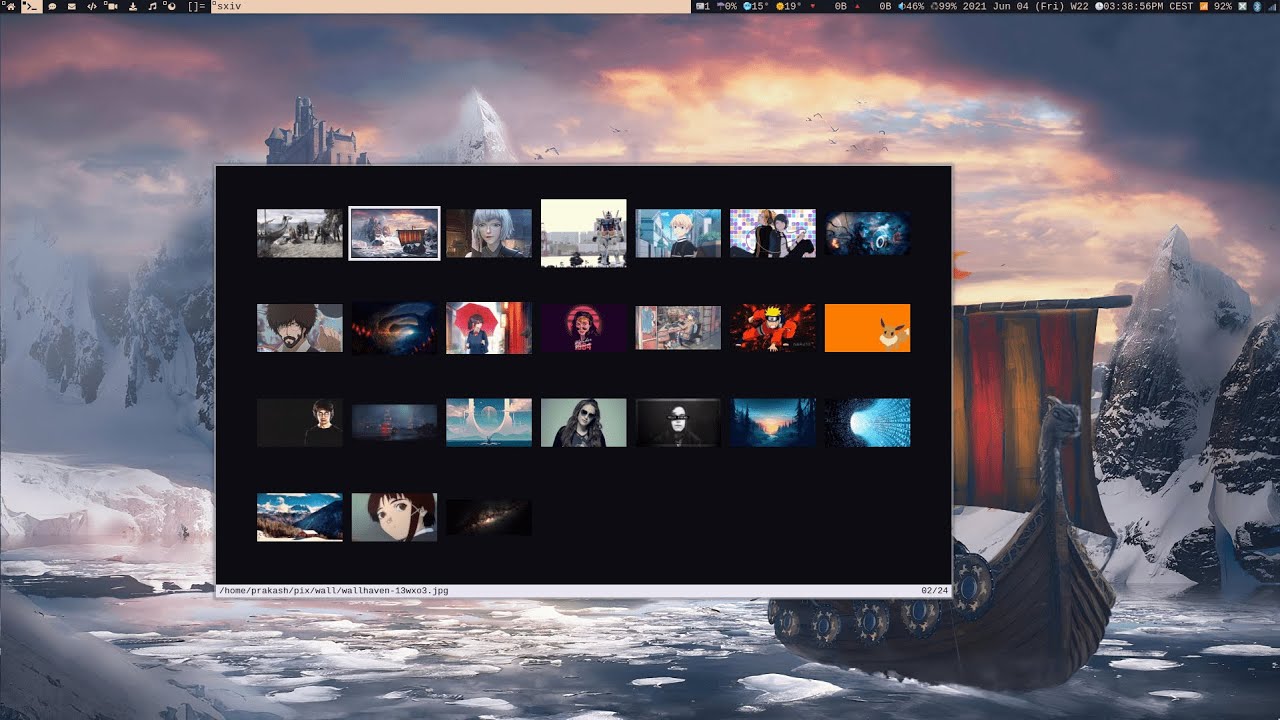This screenshot has width=1280, height=720.
Task: Open the last circular workspace tag icon
Action: pyautogui.click(x=170, y=6)
